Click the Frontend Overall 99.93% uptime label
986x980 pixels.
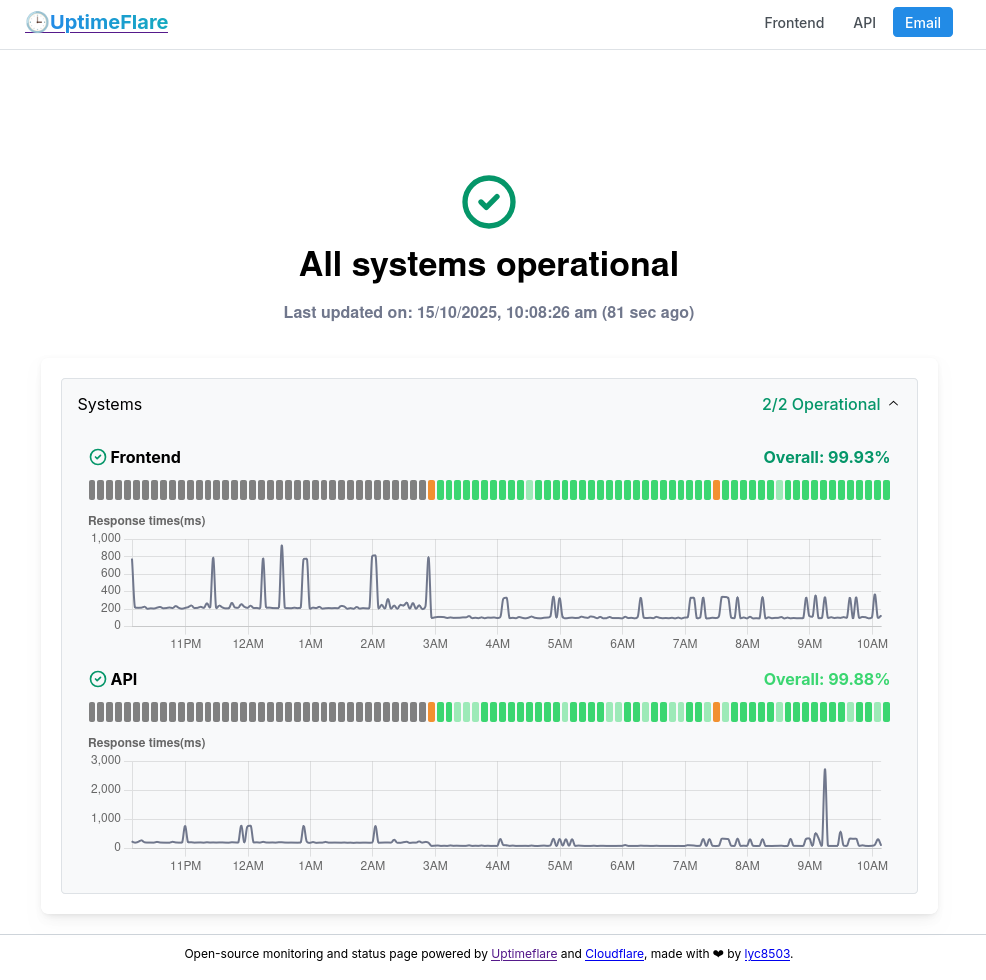pos(826,457)
